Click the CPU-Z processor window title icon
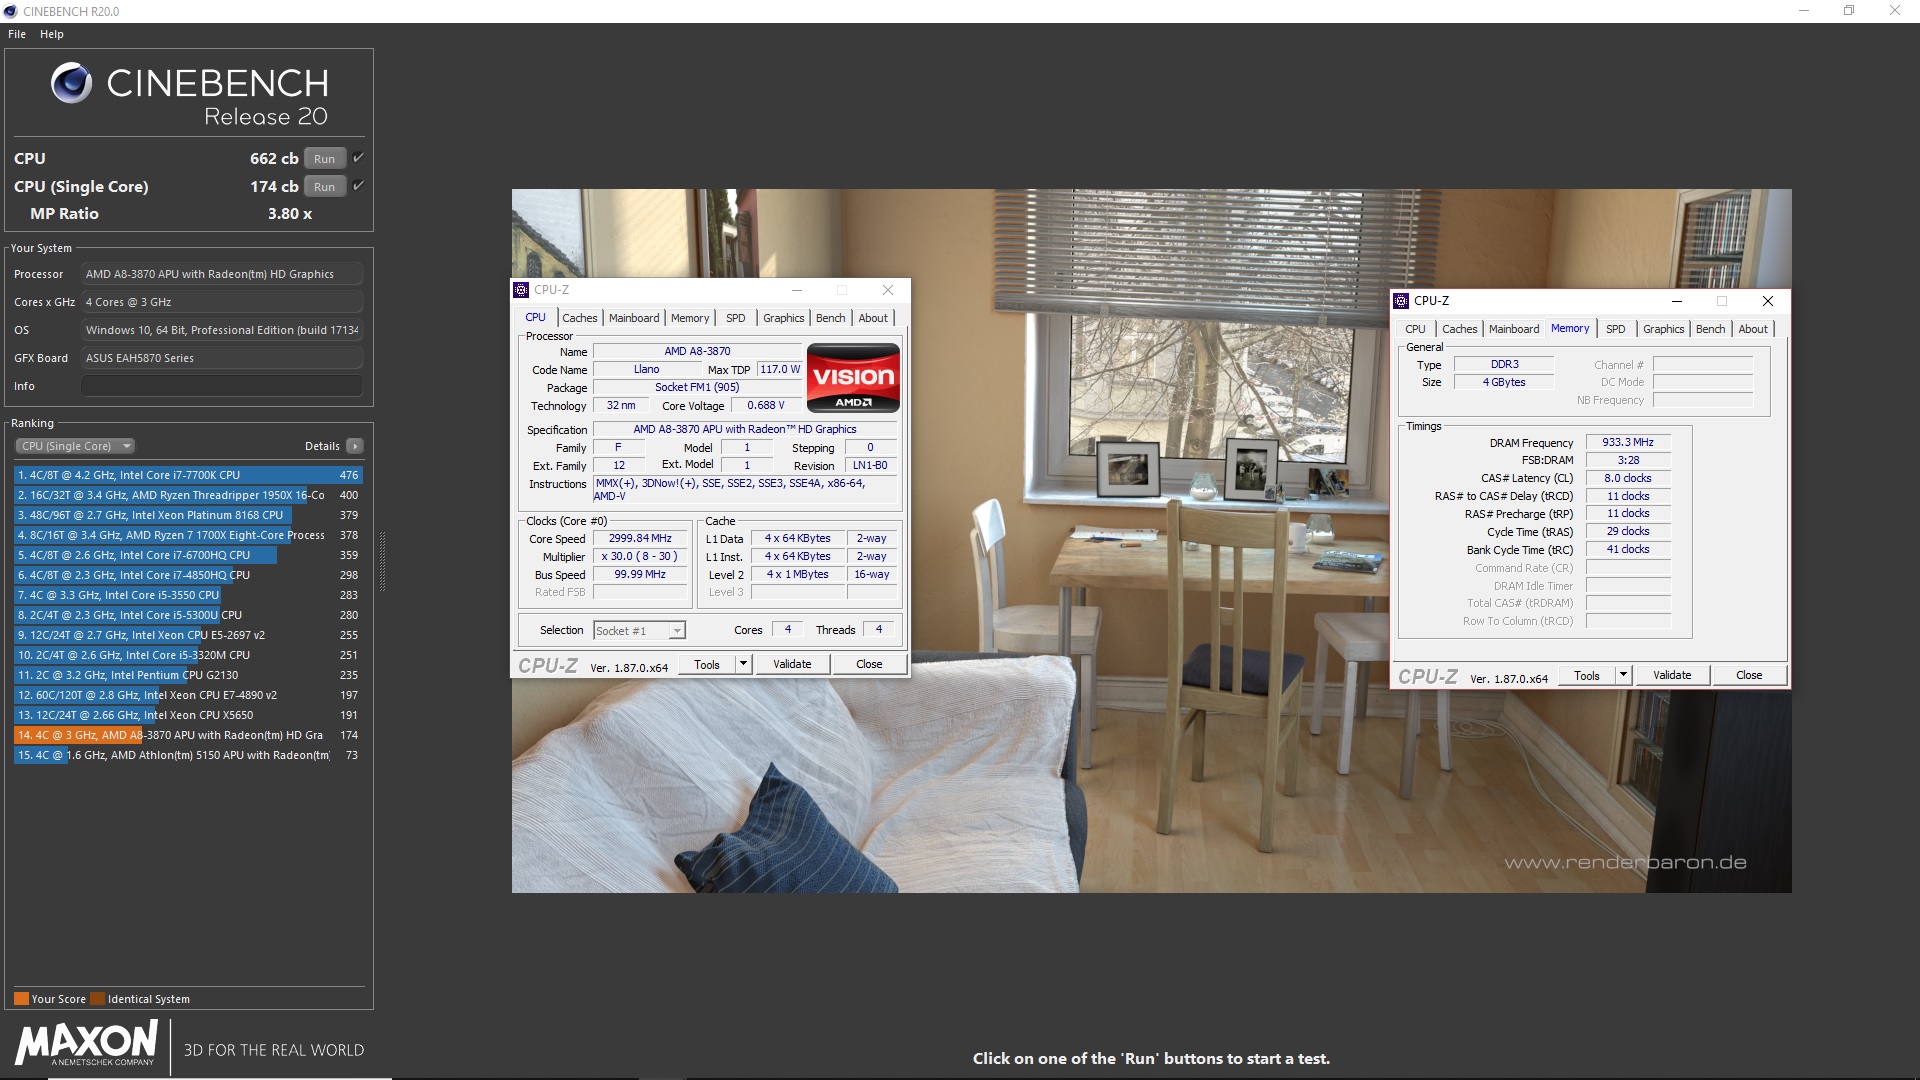 point(521,290)
